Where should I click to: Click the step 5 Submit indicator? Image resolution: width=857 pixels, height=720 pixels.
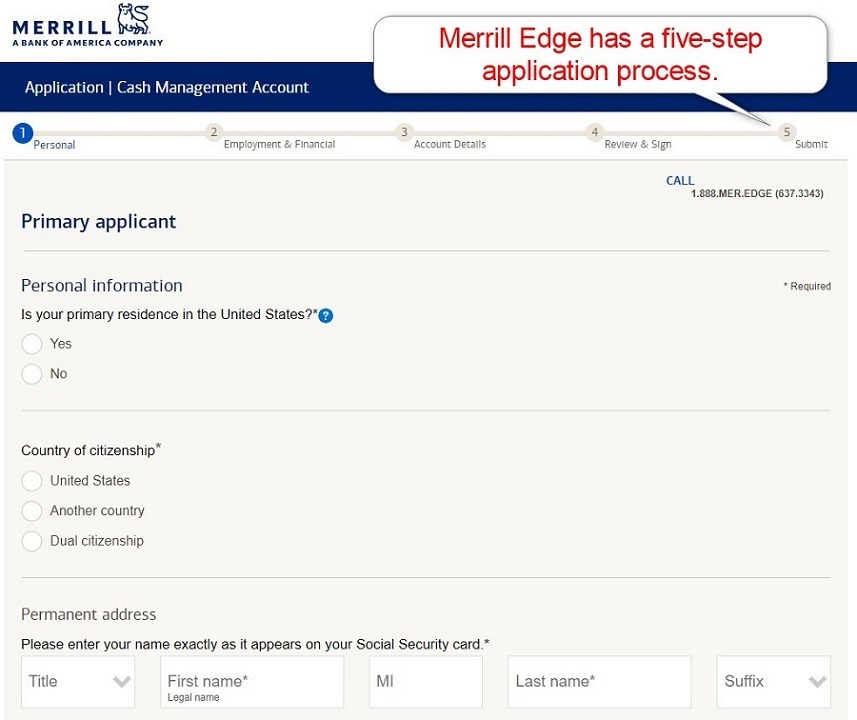(x=786, y=132)
